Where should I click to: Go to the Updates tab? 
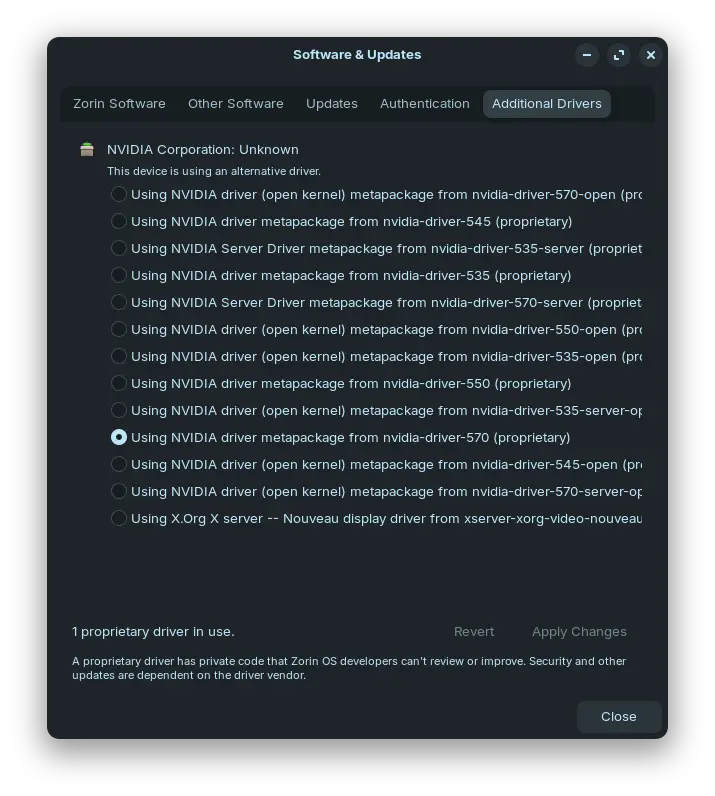[332, 104]
